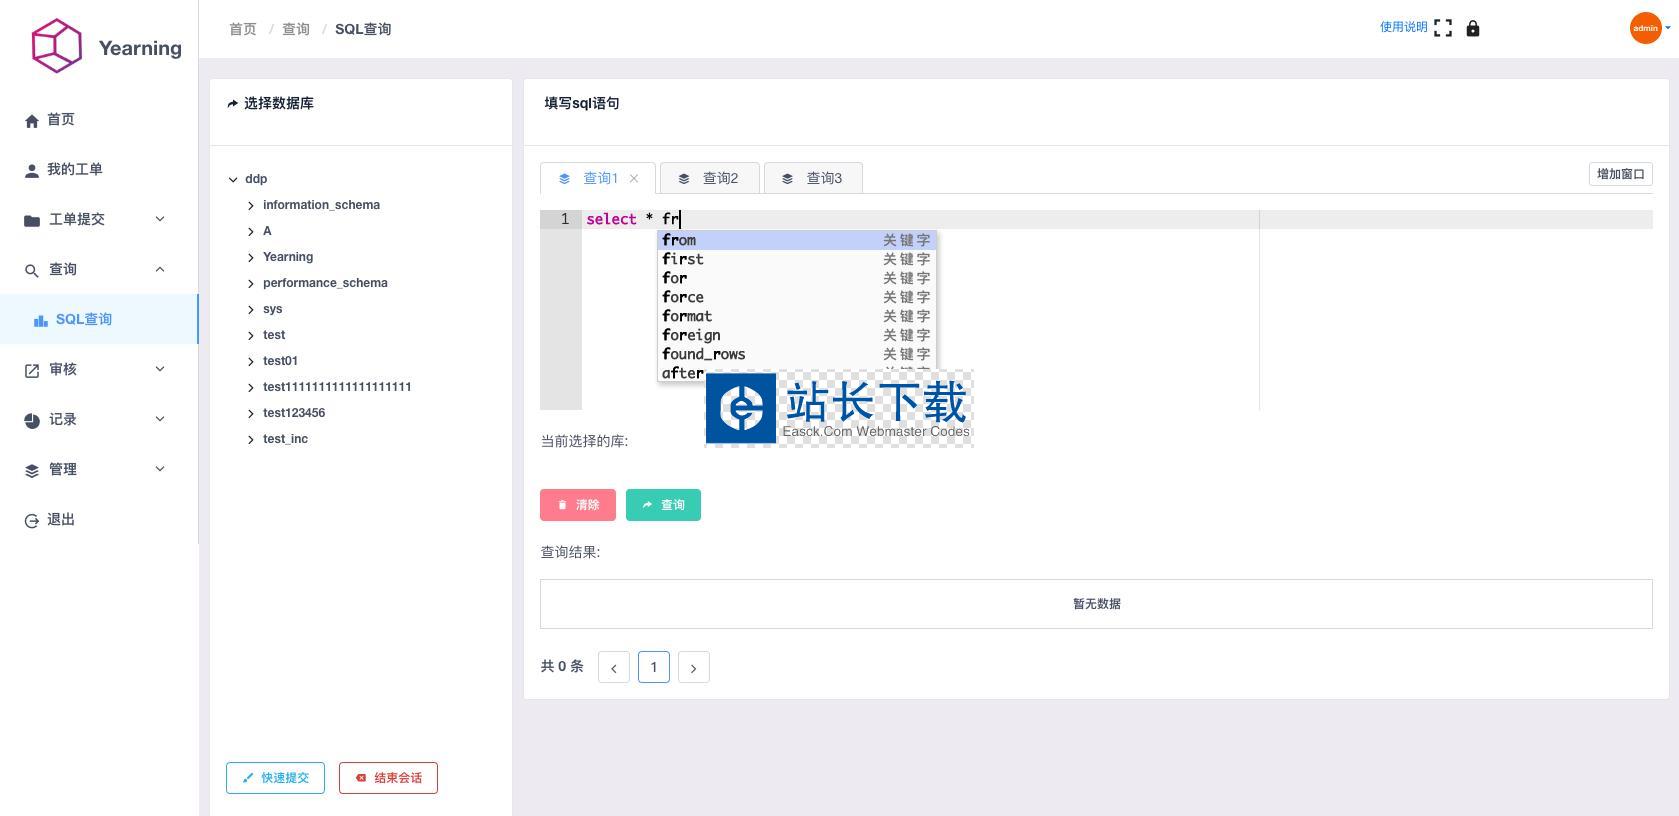Screen dimensions: 1679x816
Task: Open SQL查询 in the sidebar
Action: tap(99, 319)
